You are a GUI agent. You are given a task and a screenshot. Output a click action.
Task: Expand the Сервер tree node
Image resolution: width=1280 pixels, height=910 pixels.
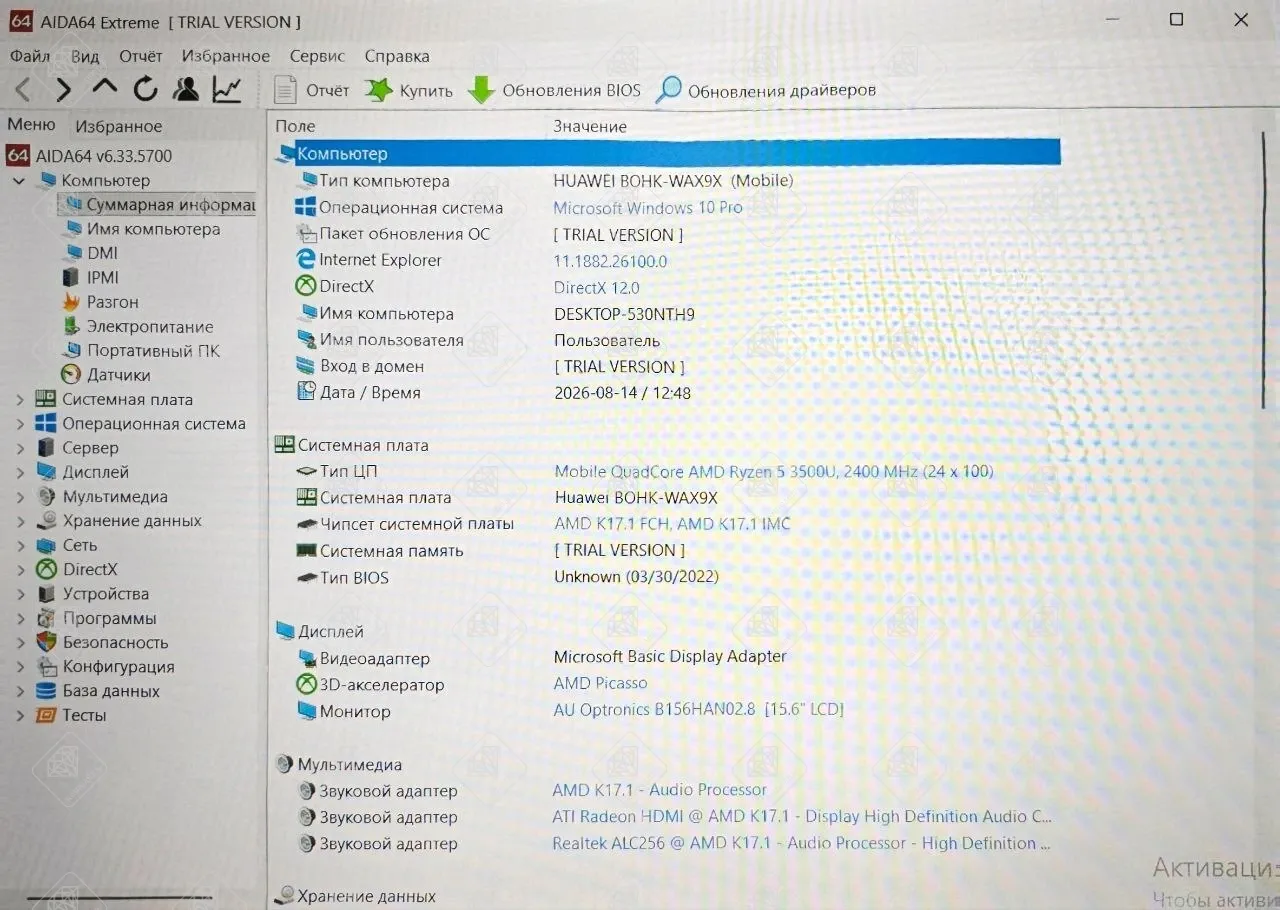[19, 448]
